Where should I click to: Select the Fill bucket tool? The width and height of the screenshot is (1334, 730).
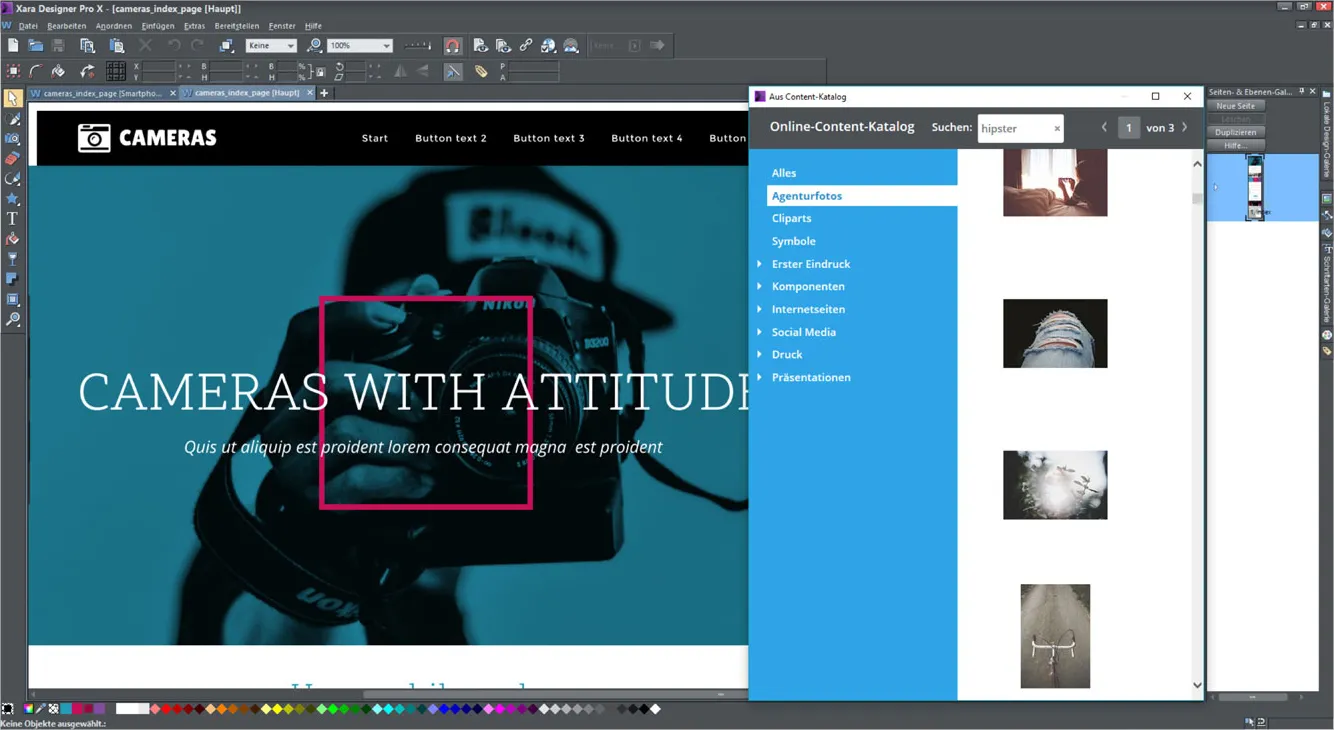pyautogui.click(x=13, y=238)
